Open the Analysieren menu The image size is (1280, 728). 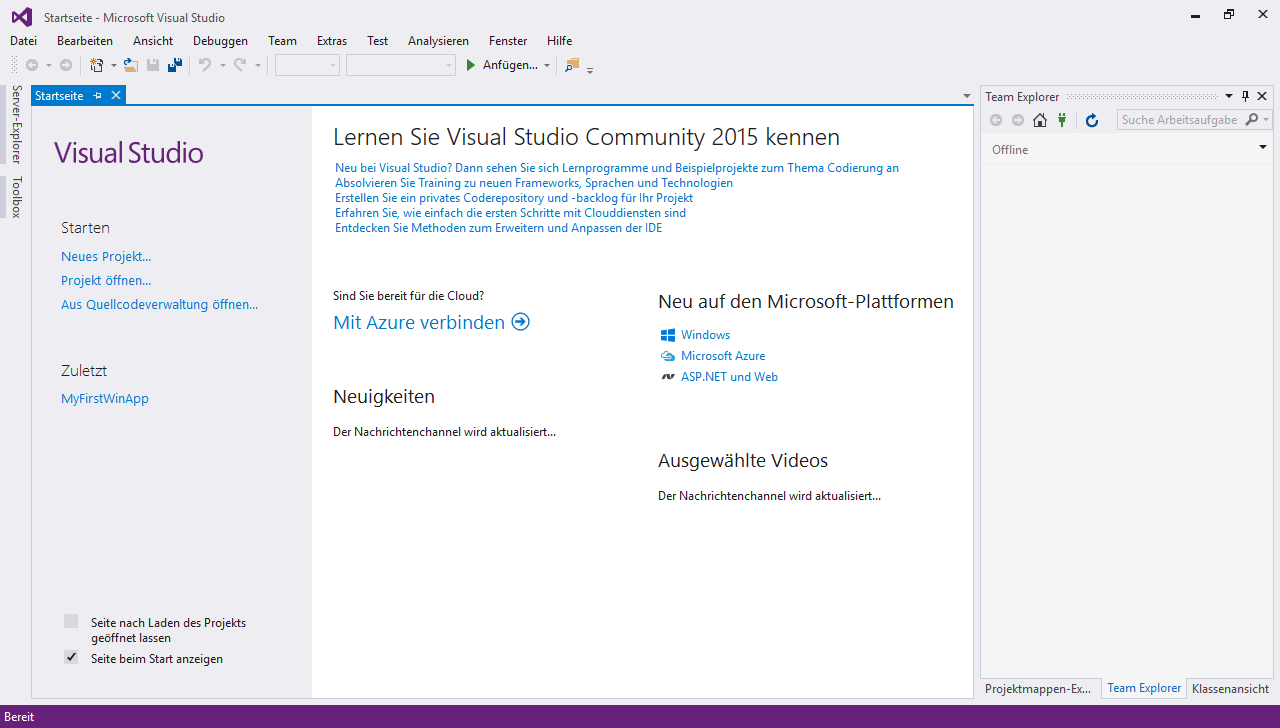pyautogui.click(x=438, y=41)
